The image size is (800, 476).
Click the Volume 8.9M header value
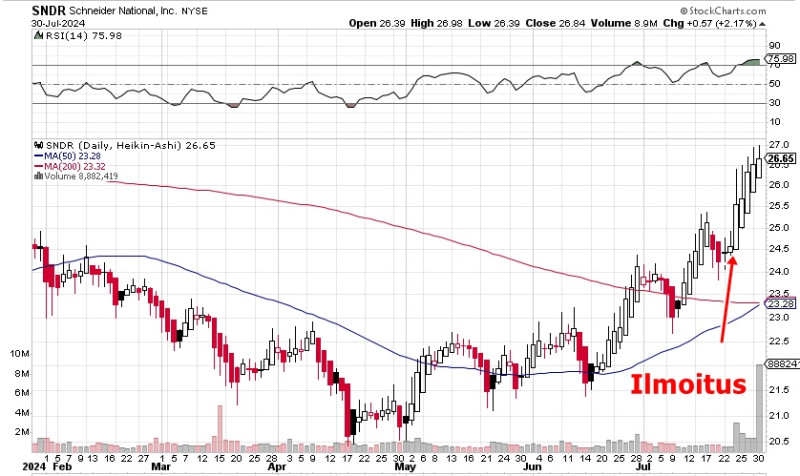[624, 23]
